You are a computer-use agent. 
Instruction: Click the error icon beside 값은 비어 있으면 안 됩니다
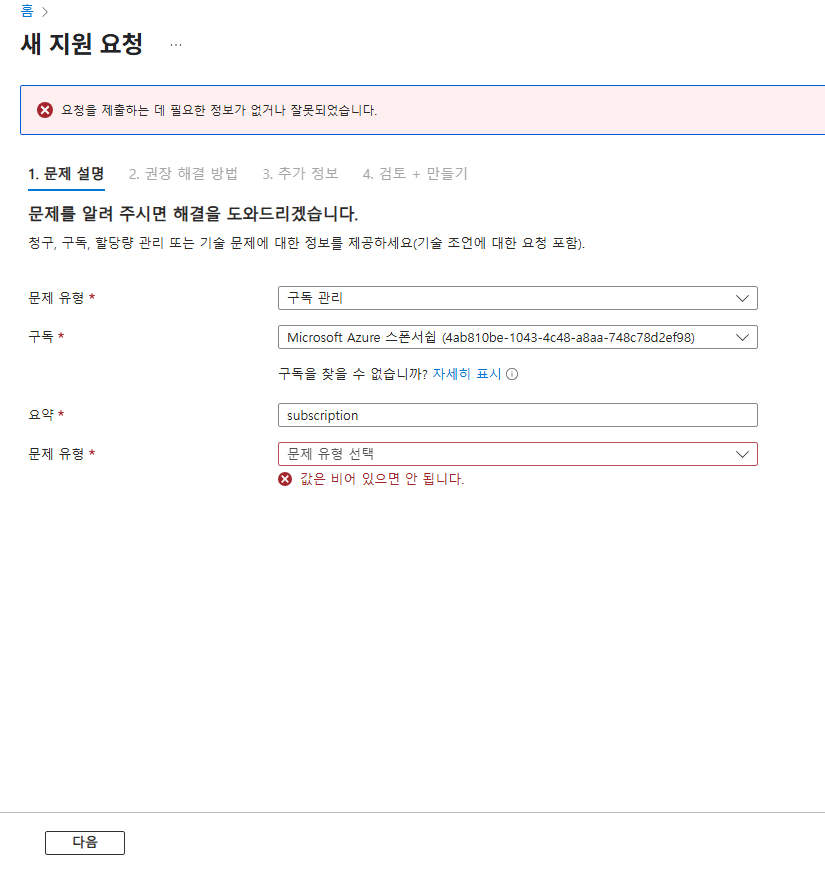click(285, 479)
